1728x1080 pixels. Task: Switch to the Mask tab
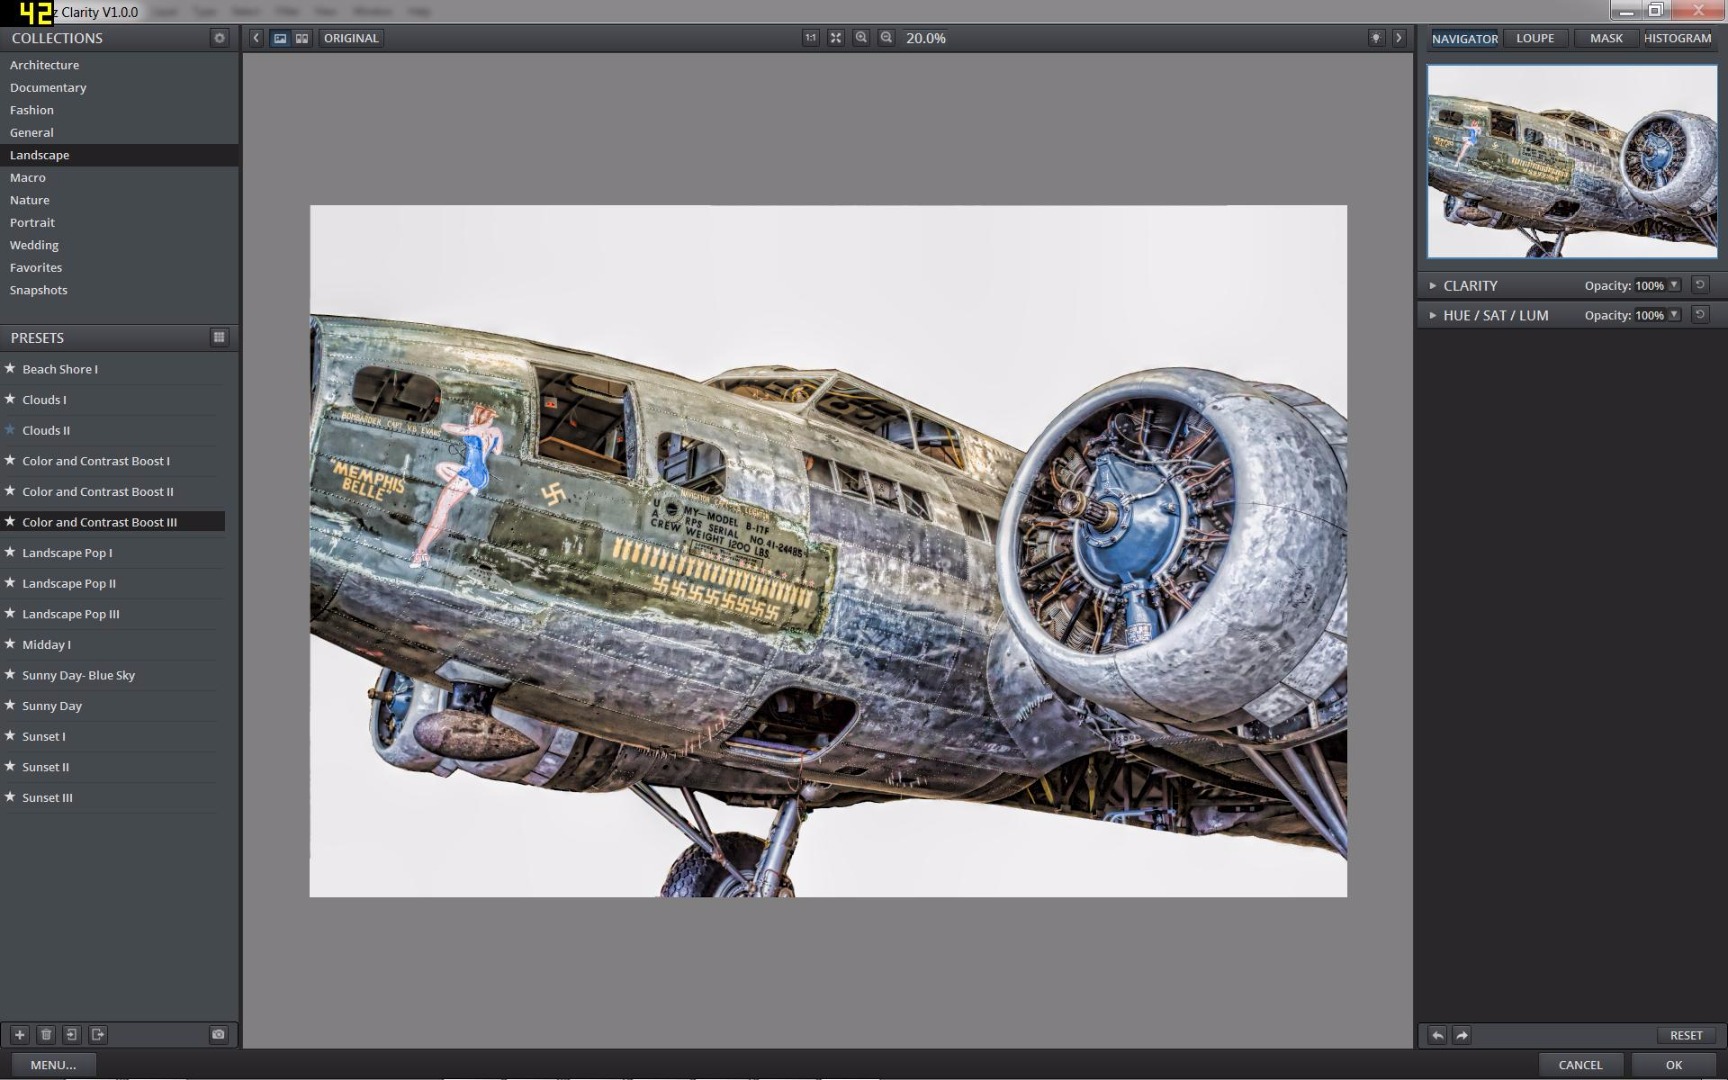1606,38
